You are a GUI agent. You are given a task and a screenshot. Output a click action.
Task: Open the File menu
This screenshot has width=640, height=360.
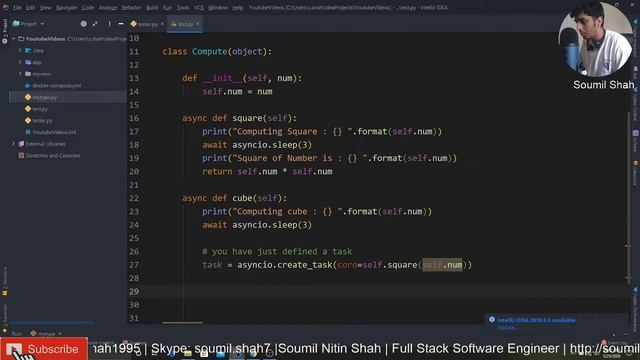[x=17, y=7]
